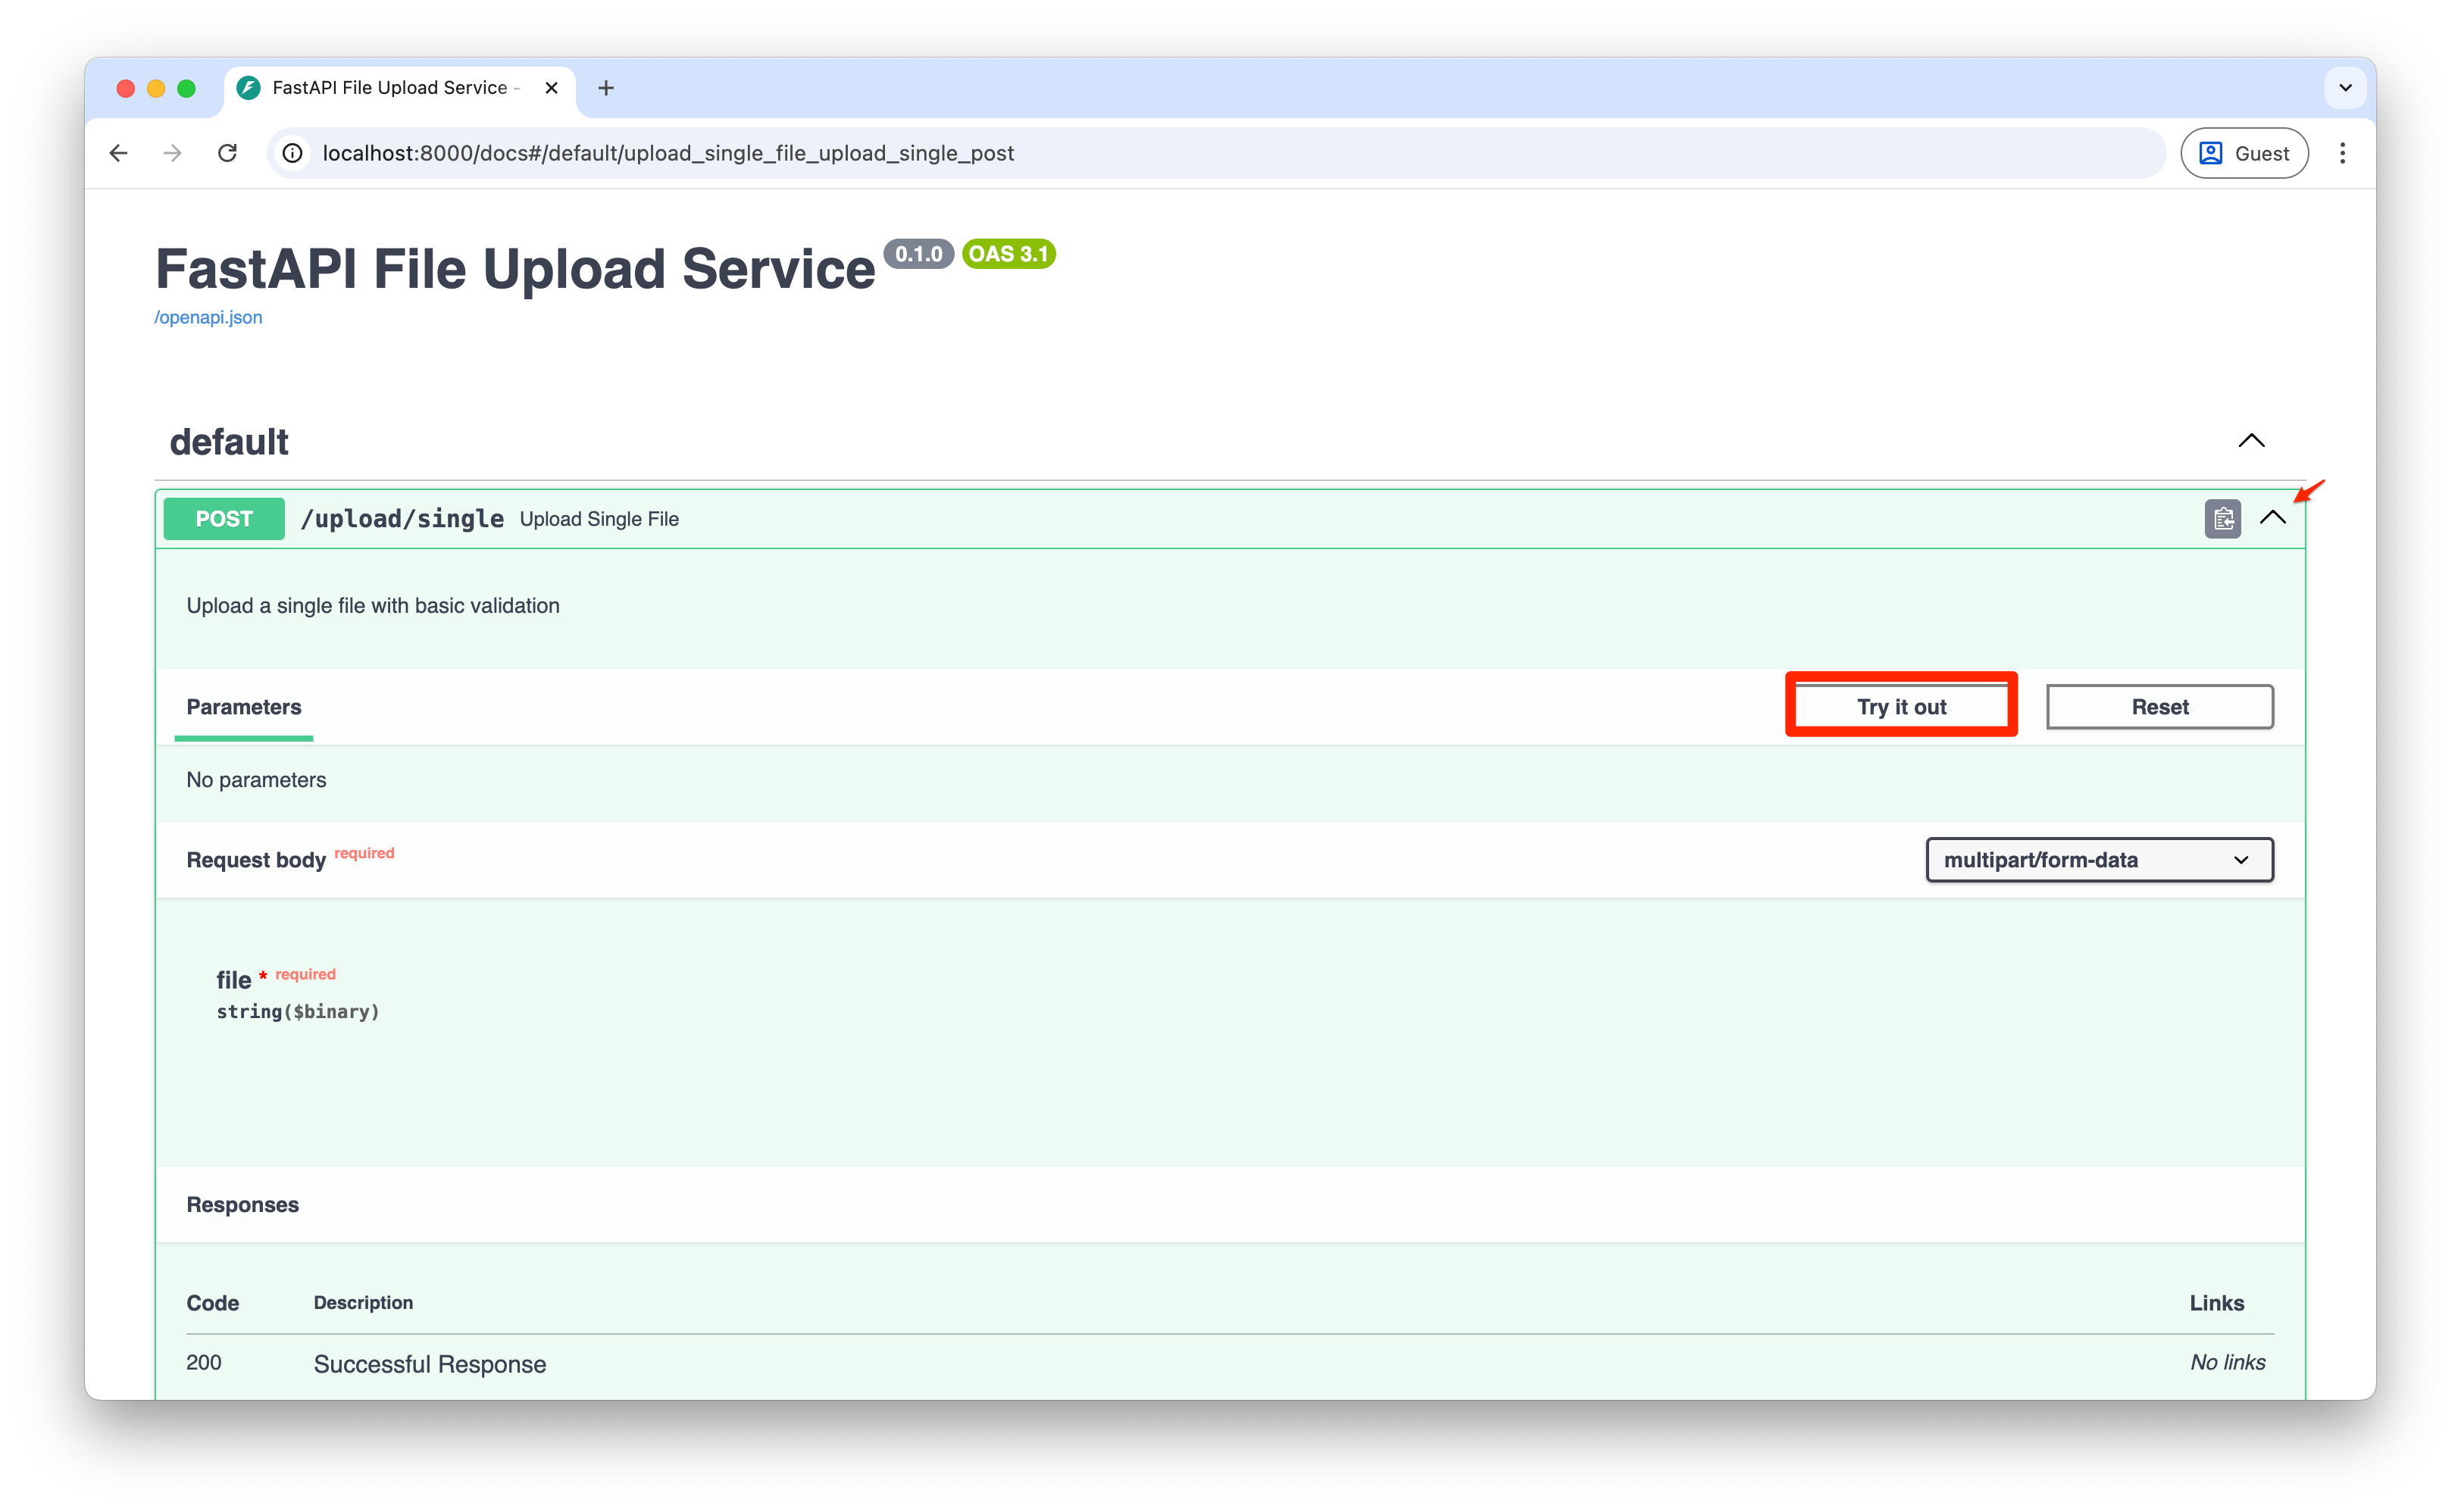Click the Reset button
The width and height of the screenshot is (2461, 1512).
point(2159,707)
